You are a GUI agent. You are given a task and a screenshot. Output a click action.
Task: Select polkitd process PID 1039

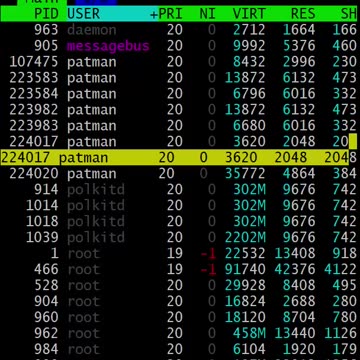coord(180,238)
